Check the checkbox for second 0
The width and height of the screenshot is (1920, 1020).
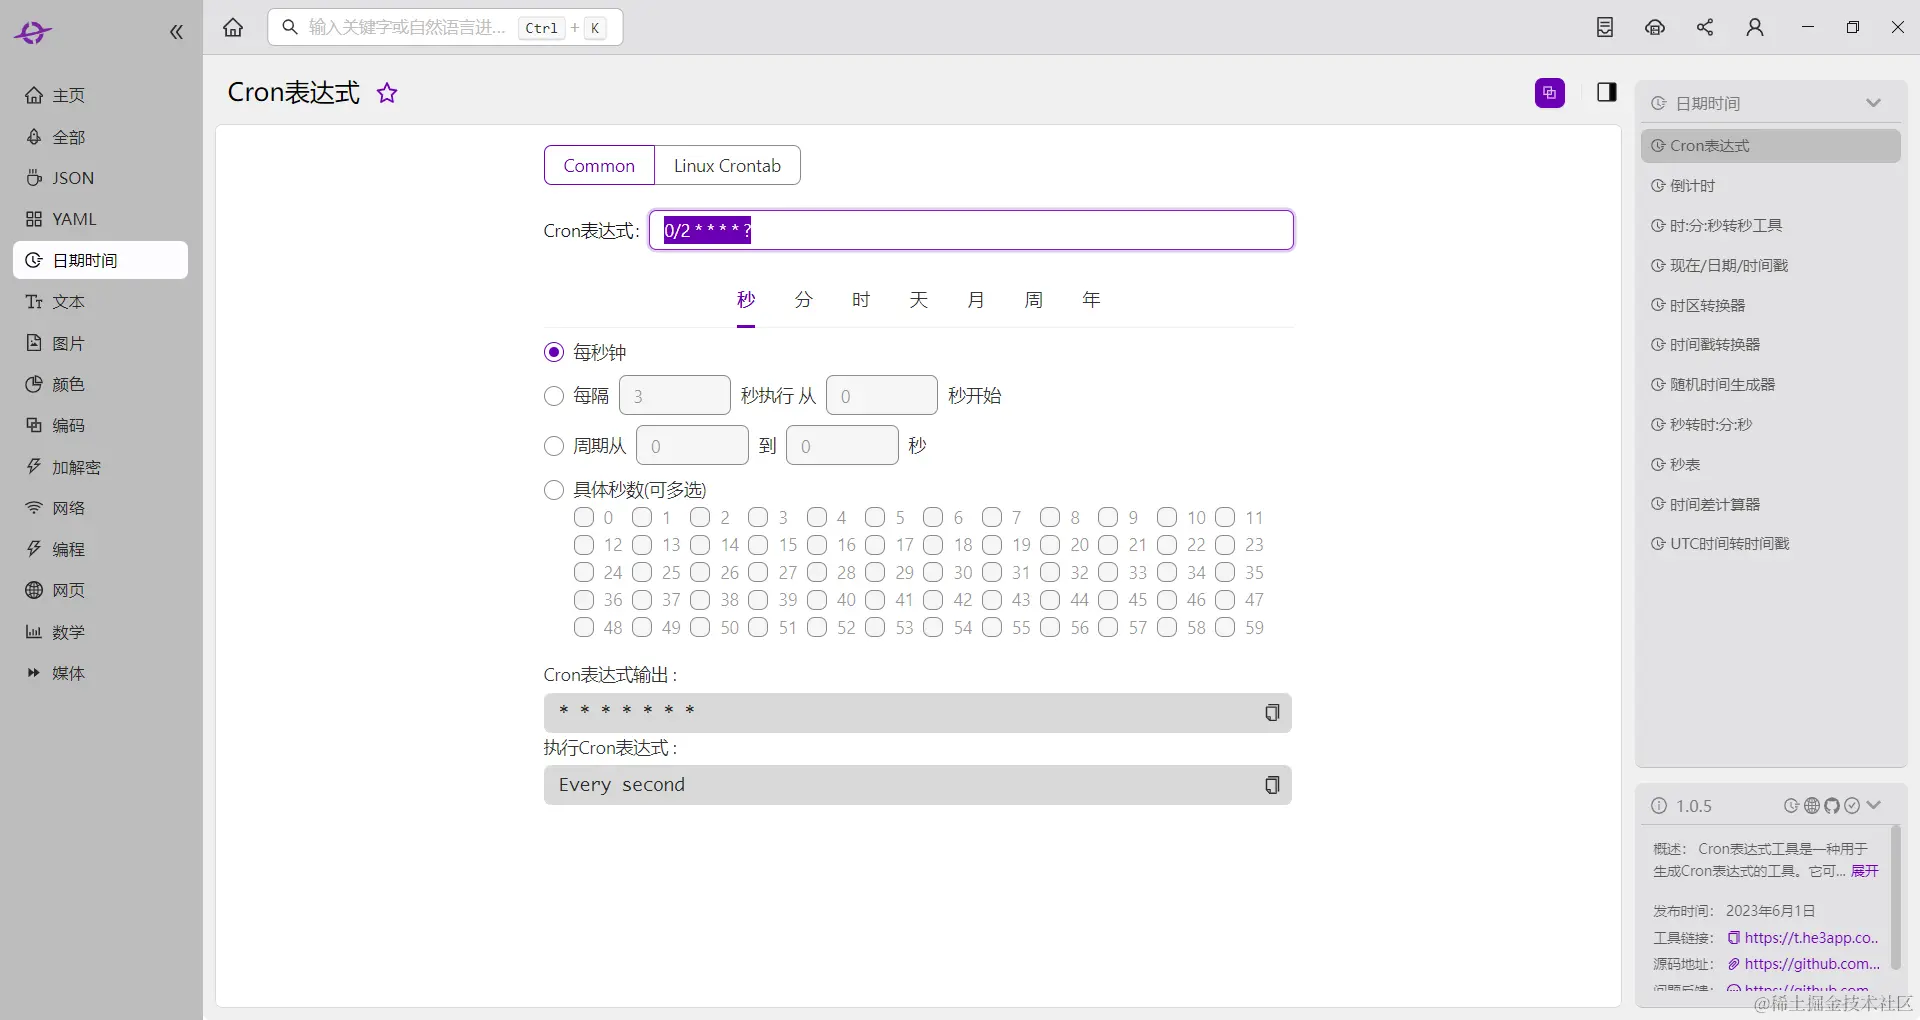tap(584, 517)
